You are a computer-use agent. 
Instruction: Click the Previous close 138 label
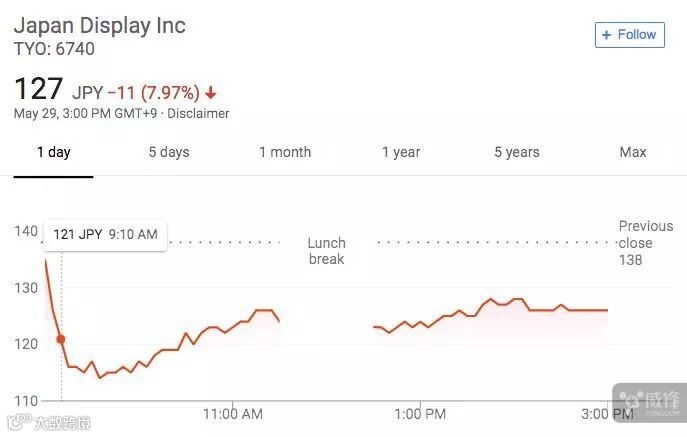click(x=646, y=243)
